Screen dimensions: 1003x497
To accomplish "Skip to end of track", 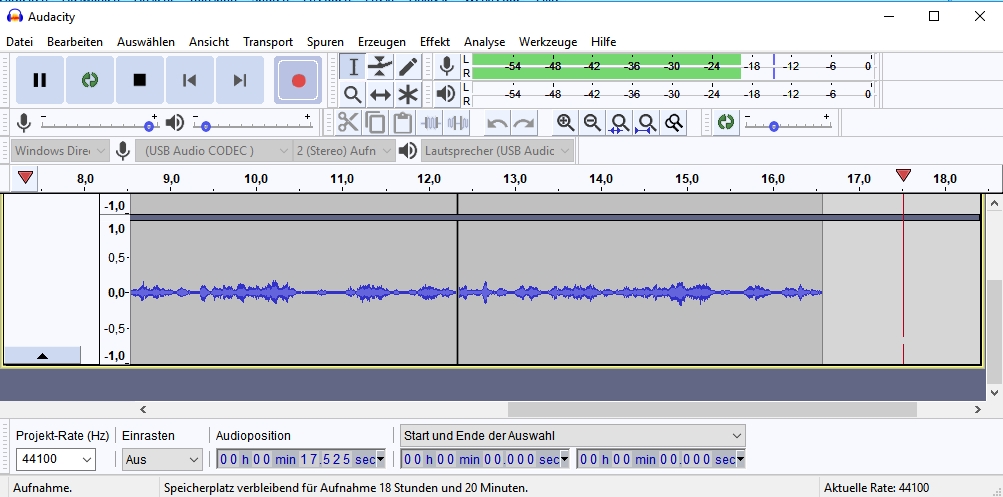I will 239,80.
